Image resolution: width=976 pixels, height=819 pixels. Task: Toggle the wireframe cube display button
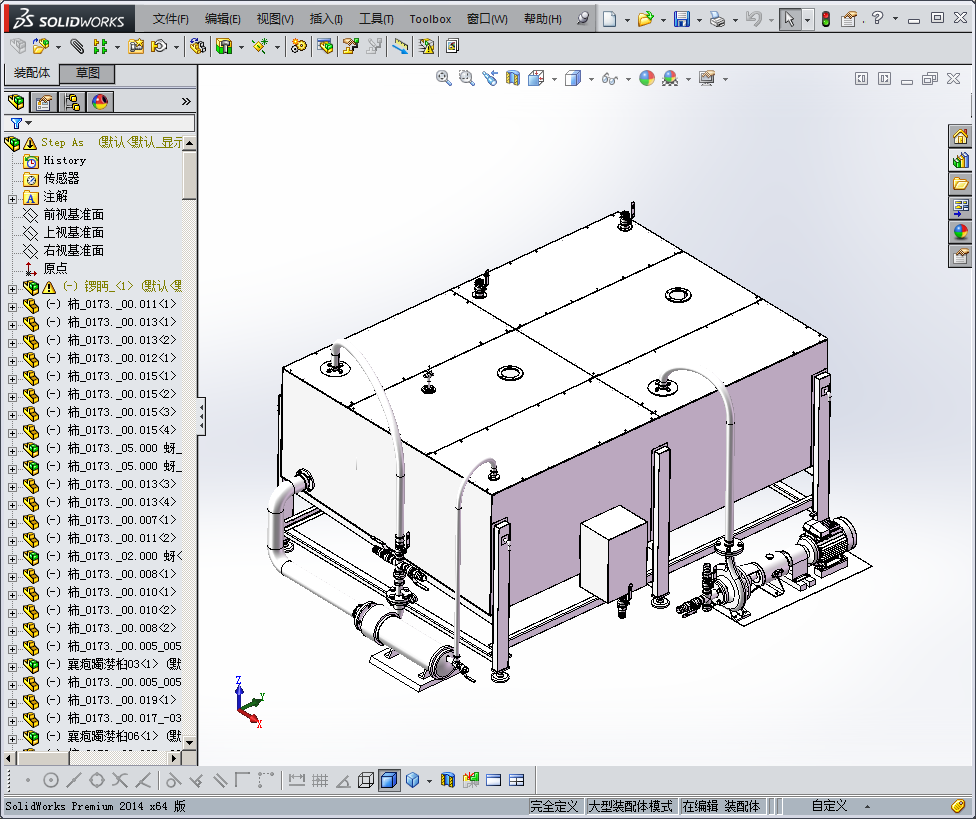(366, 780)
